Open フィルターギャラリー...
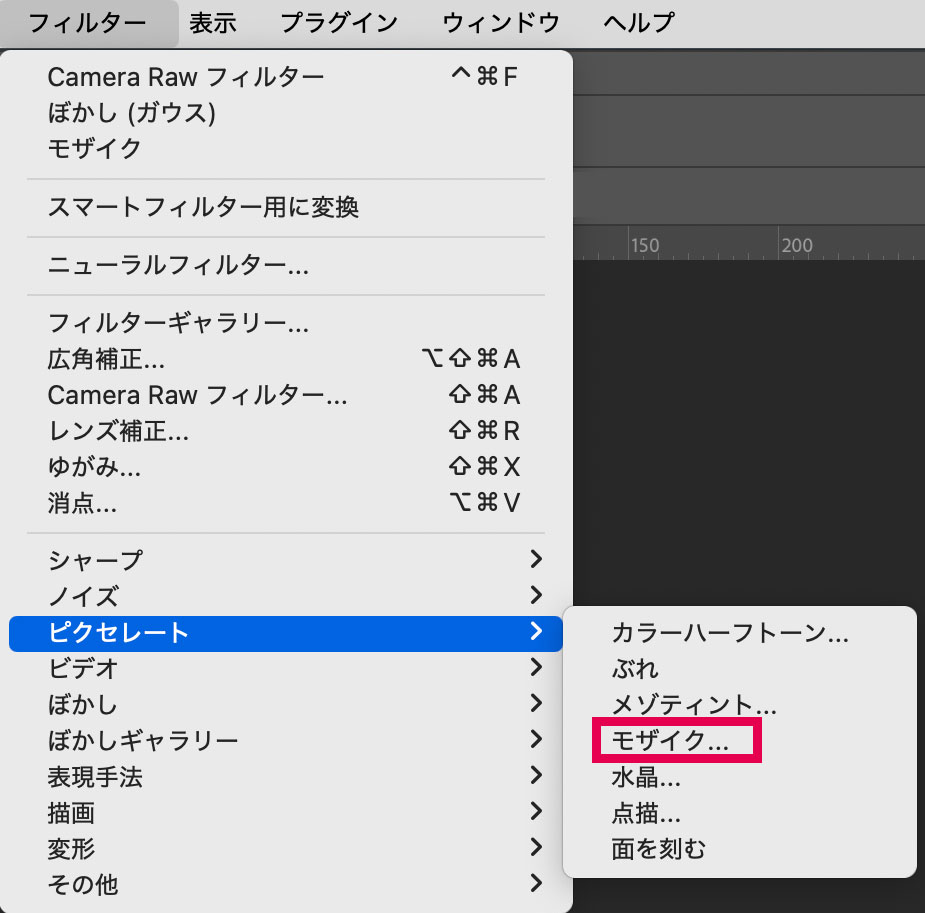Image resolution: width=925 pixels, height=913 pixels. 286,323
